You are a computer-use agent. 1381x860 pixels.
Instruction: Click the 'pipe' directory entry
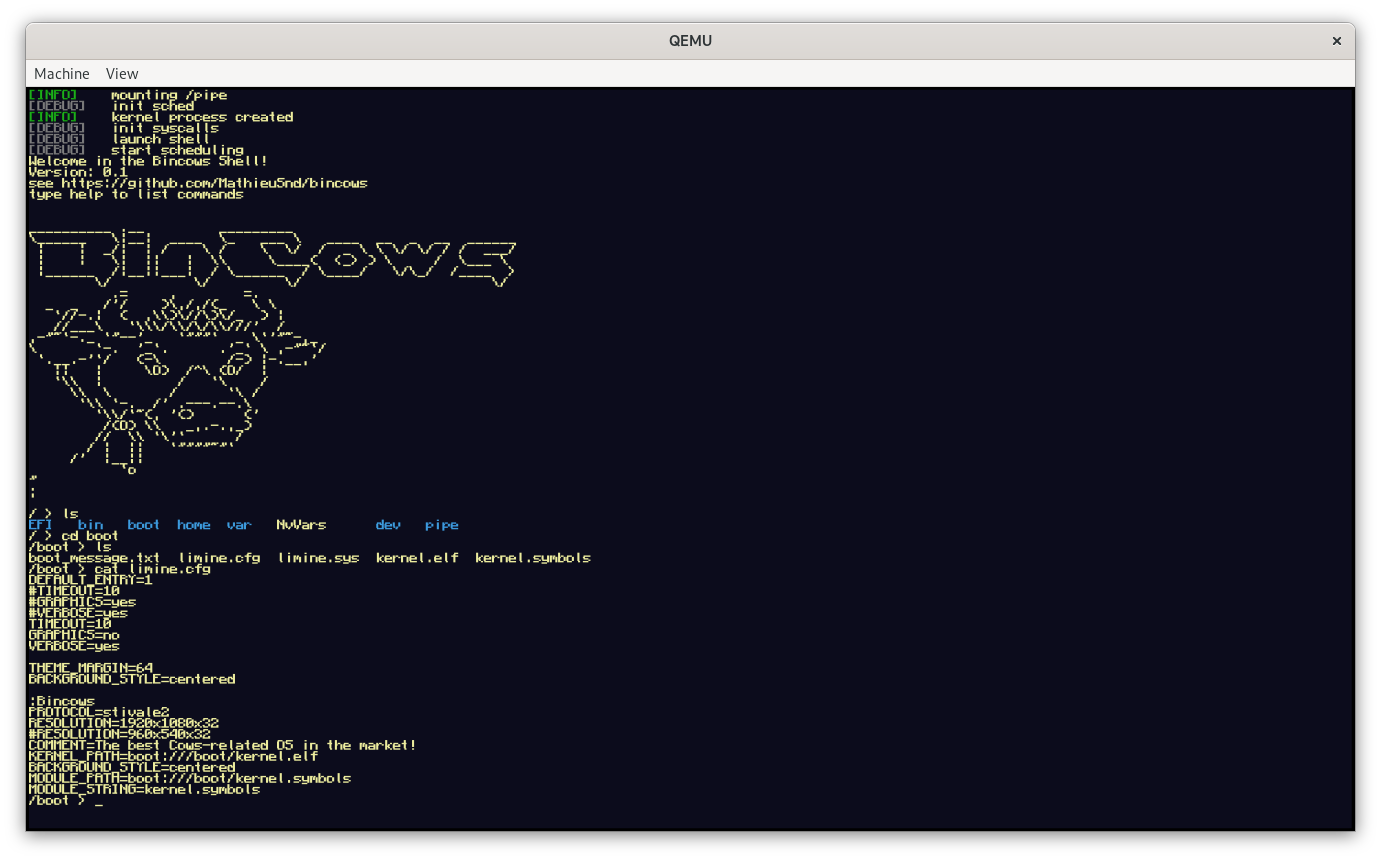coord(442,525)
